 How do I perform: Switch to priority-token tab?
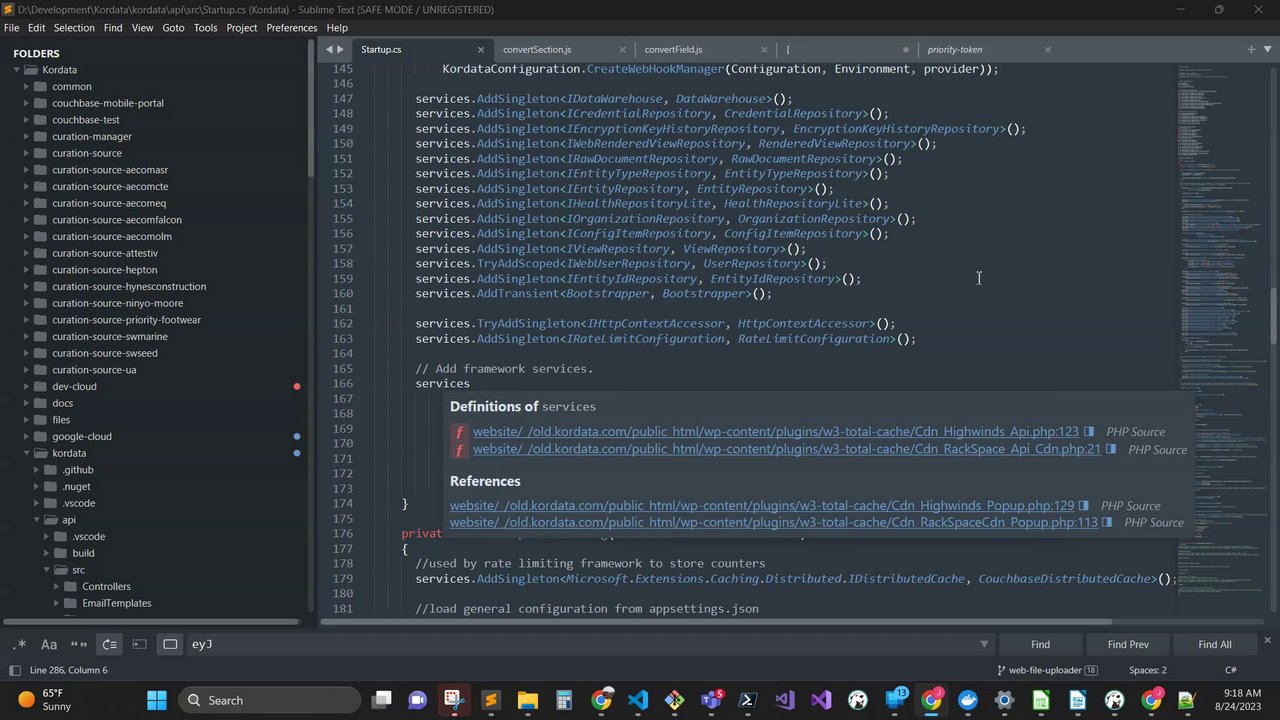point(955,49)
